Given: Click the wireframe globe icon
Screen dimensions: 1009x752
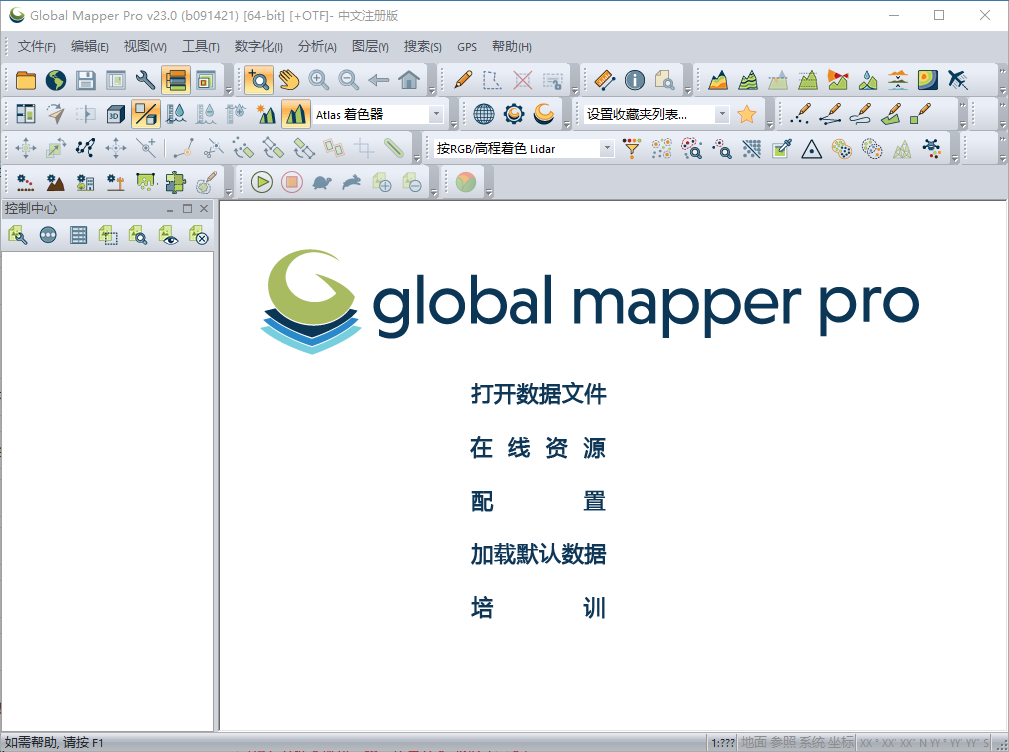Looking at the screenshot, I should click(x=484, y=115).
